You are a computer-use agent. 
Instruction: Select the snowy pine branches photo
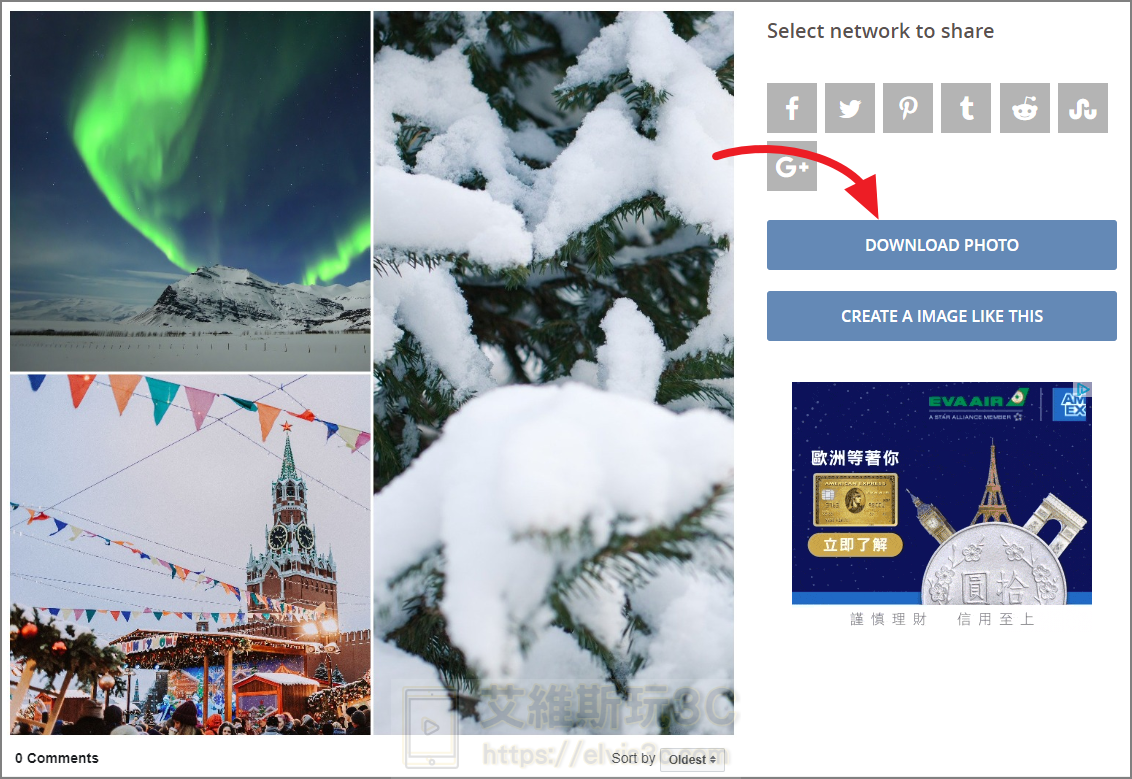pos(554,373)
